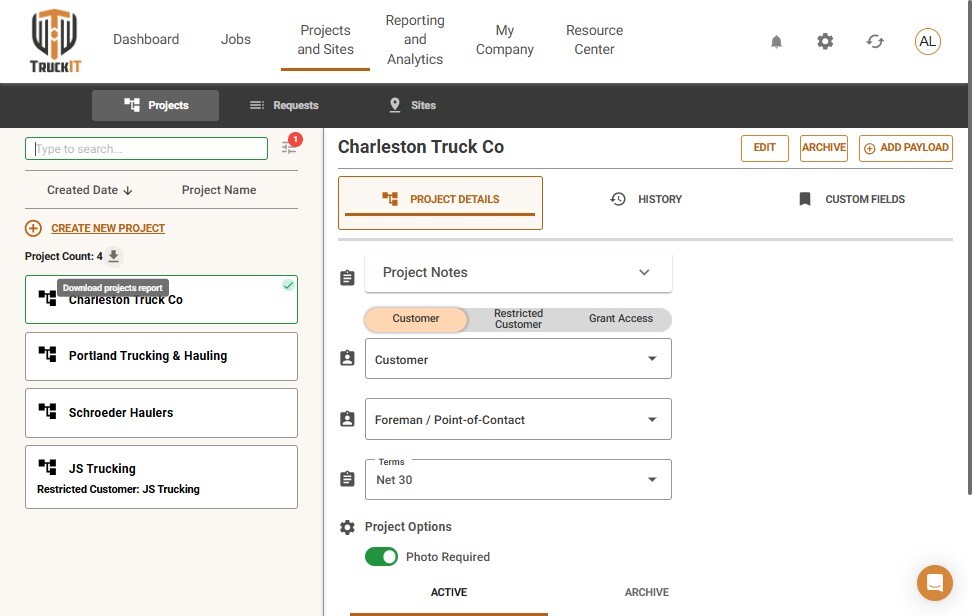Click the sync refresh icon
972x616 pixels.
pos(875,42)
